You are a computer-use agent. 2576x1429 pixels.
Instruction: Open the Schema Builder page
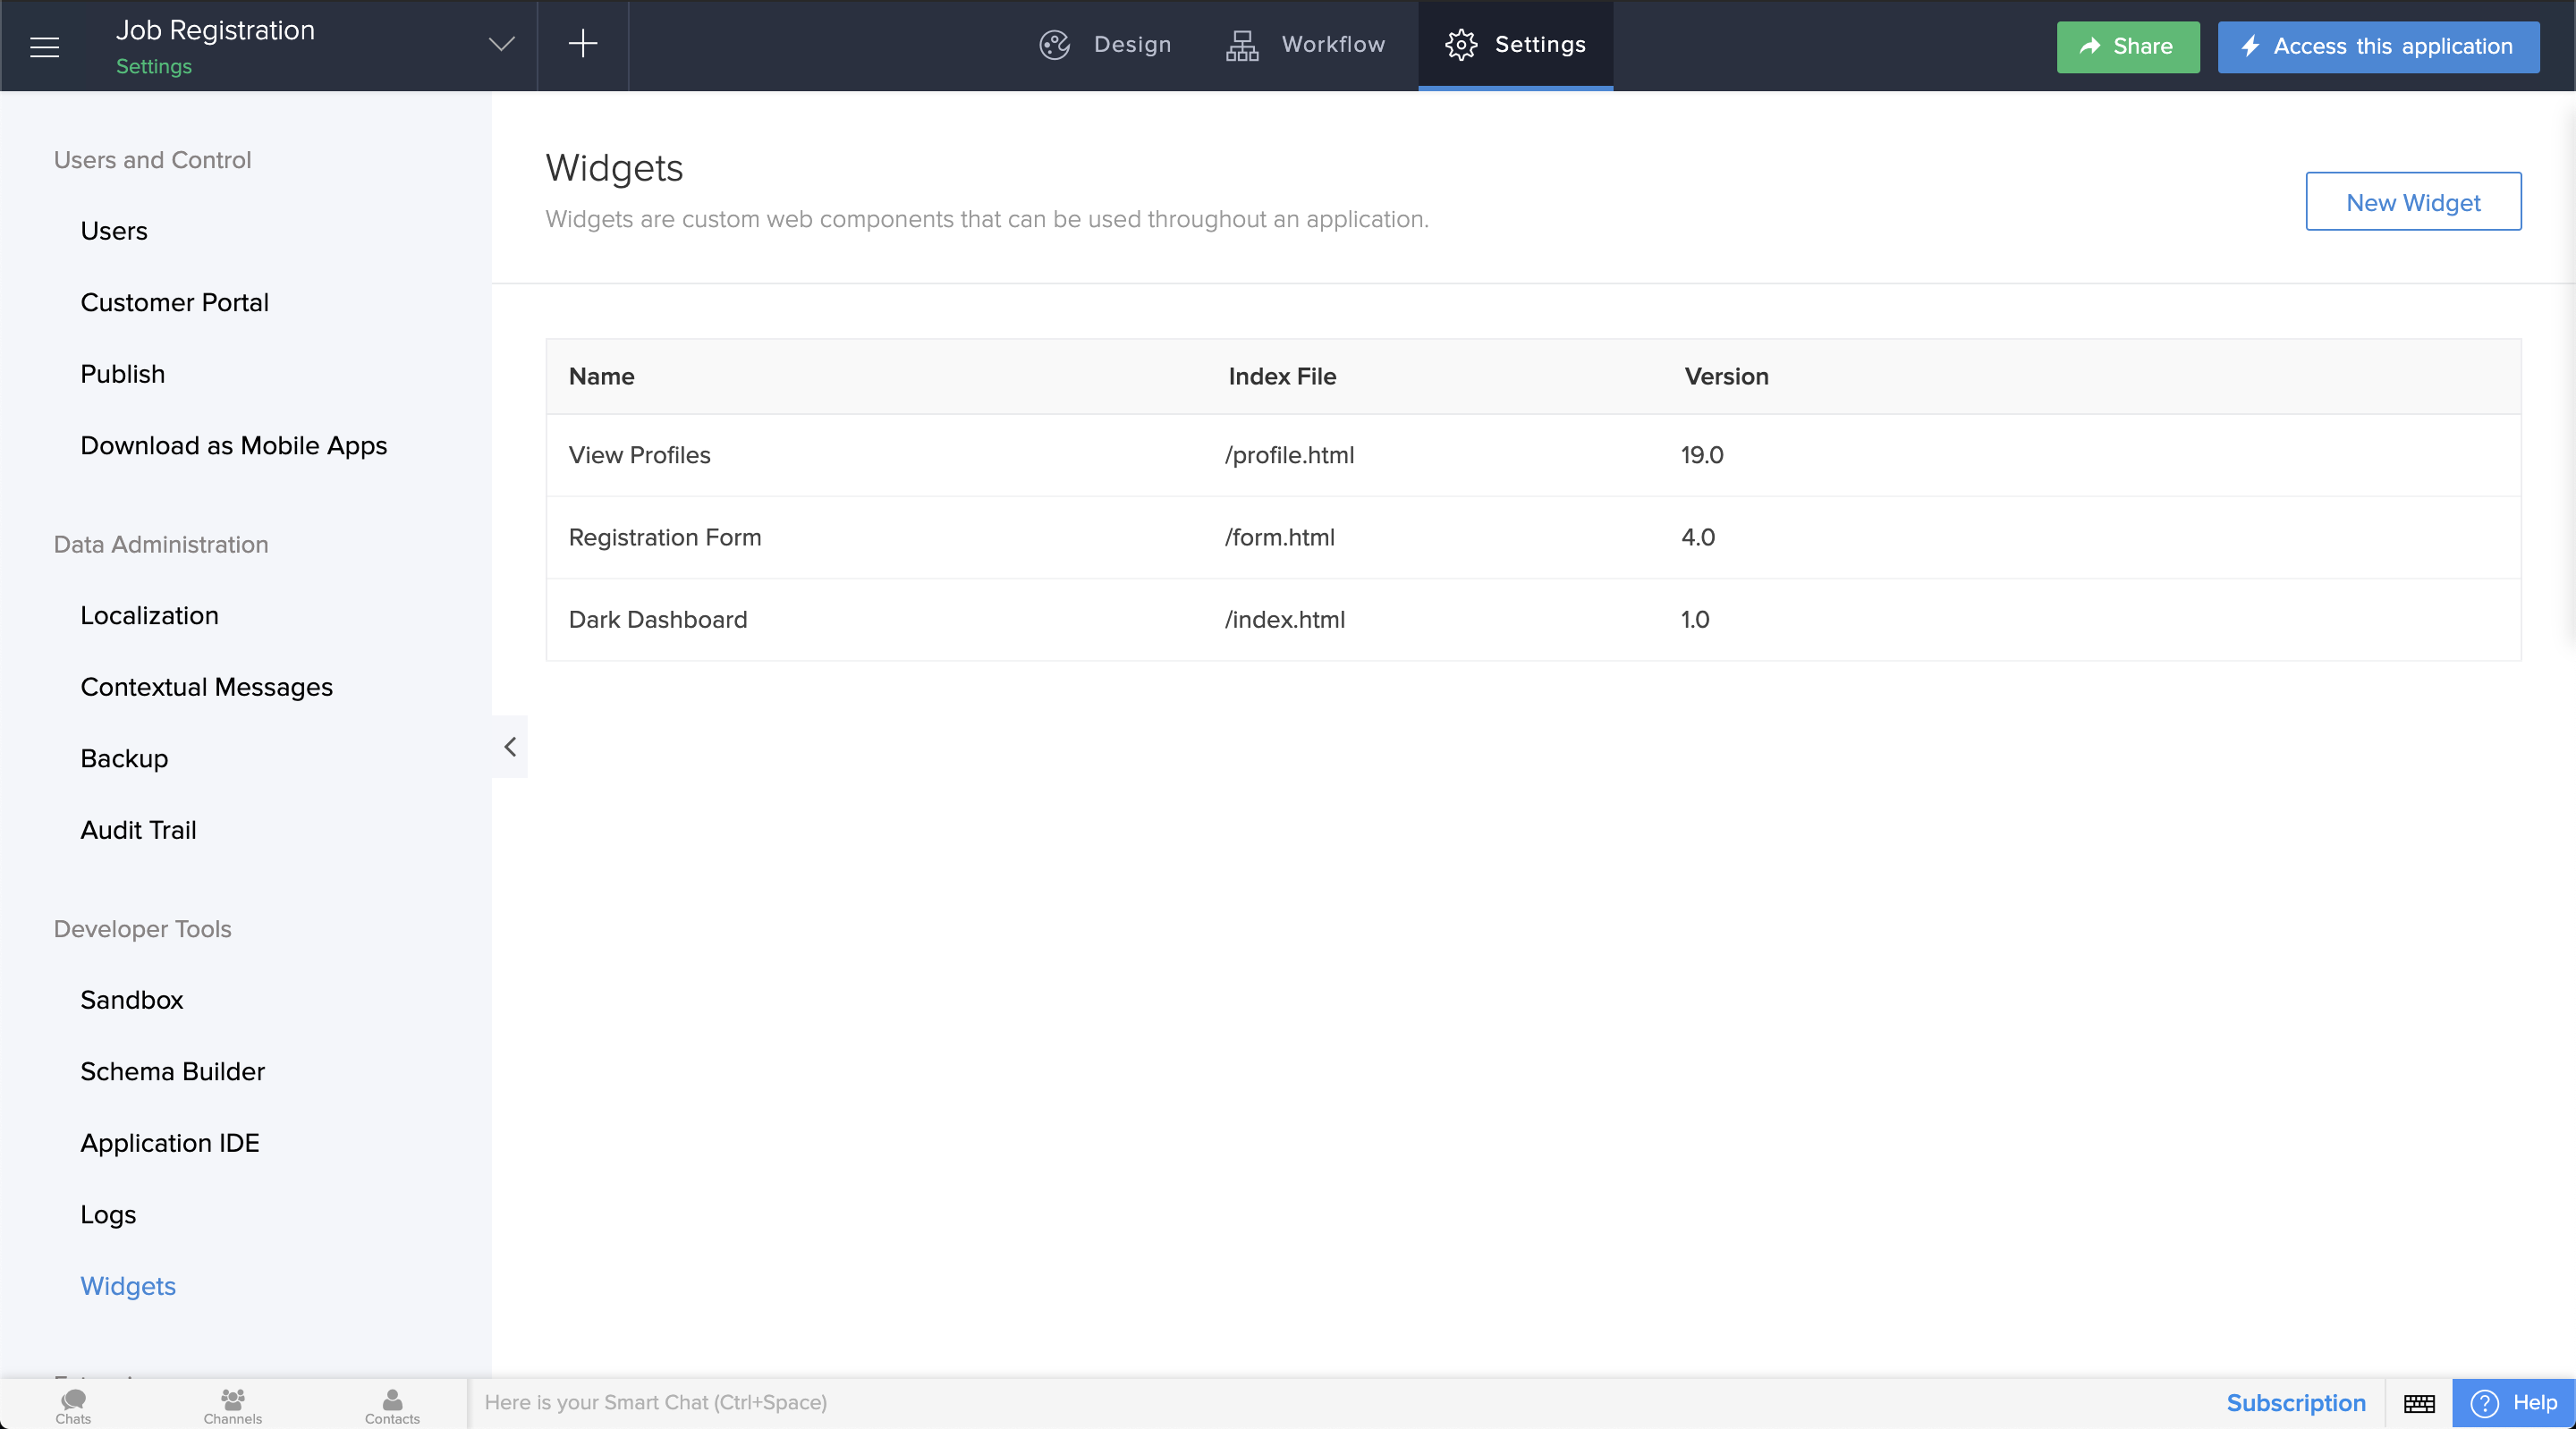172,1071
